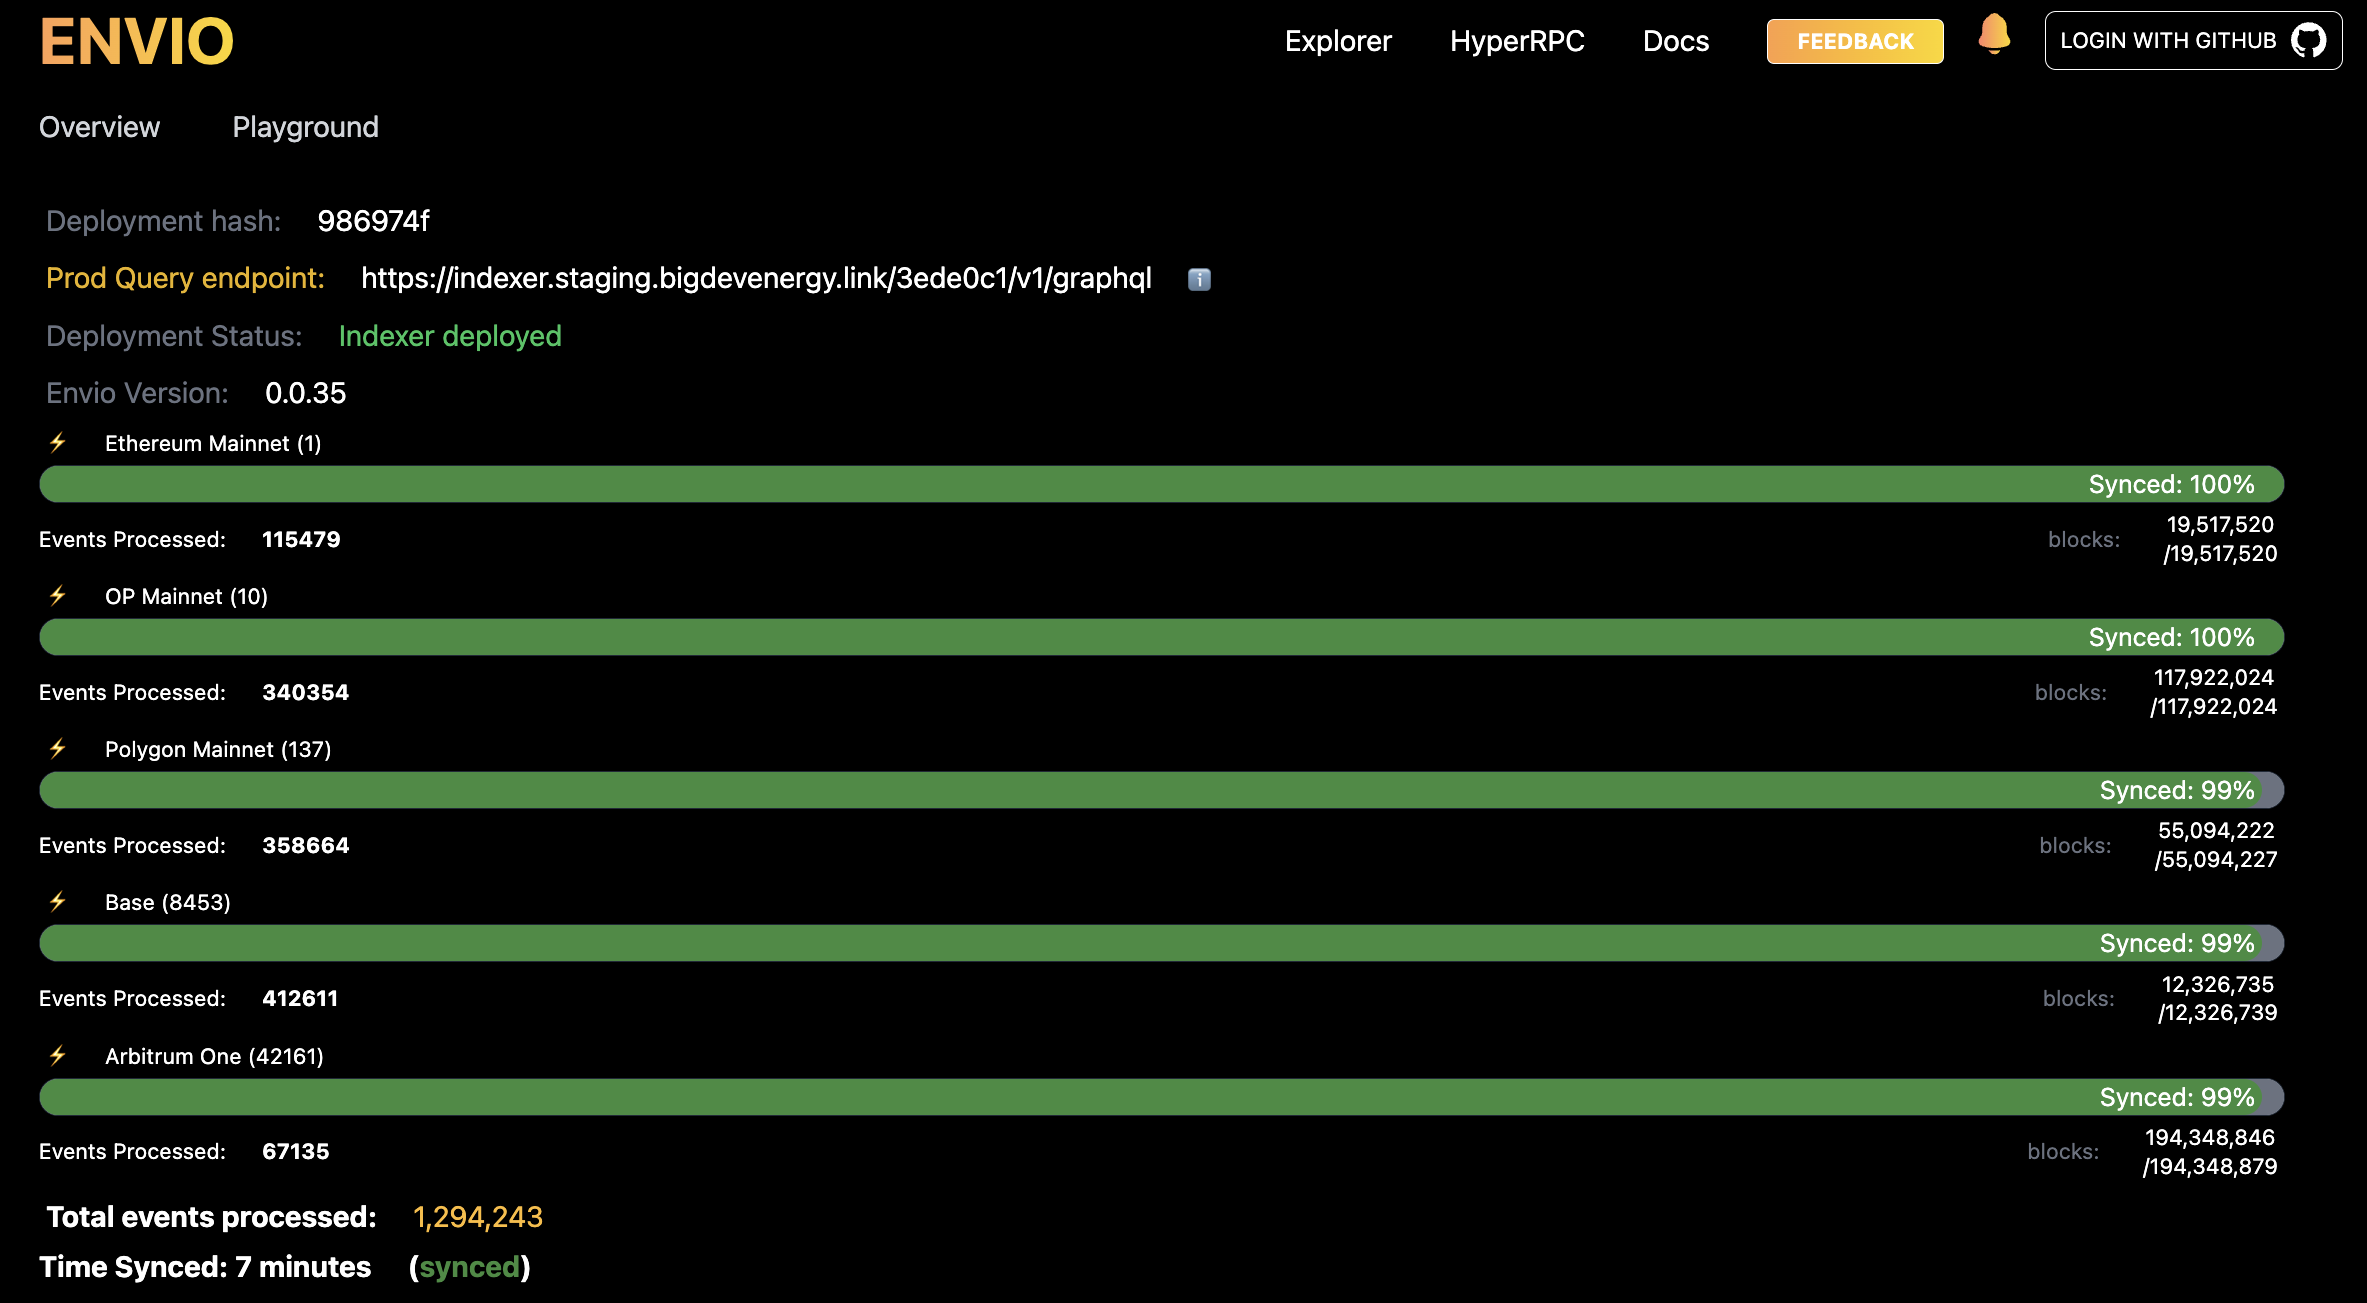Click the Polygon Mainnet lightning bolt icon
Image resolution: width=2367 pixels, height=1303 pixels.
point(57,749)
